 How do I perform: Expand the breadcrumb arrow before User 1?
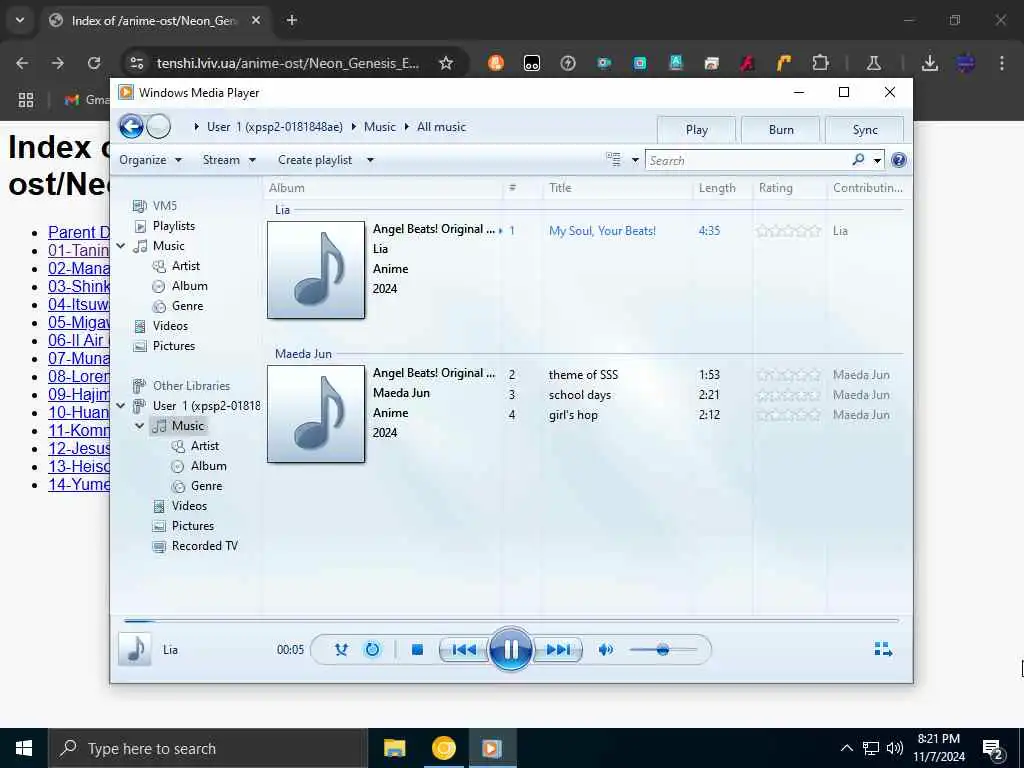click(196, 127)
